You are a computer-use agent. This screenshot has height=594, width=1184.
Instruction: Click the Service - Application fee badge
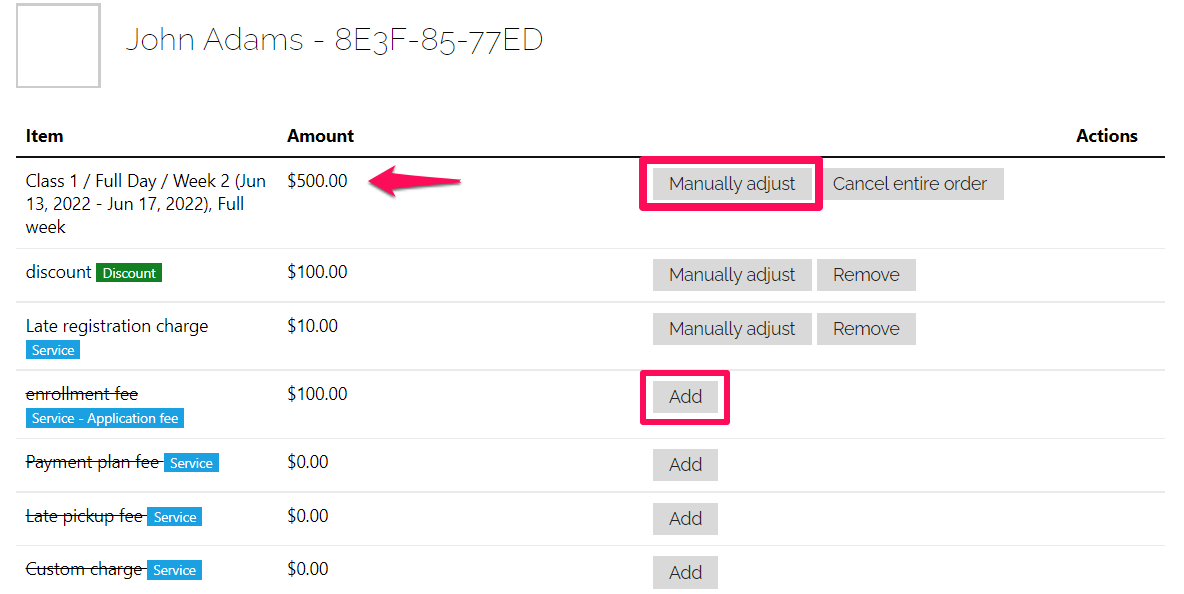105,418
